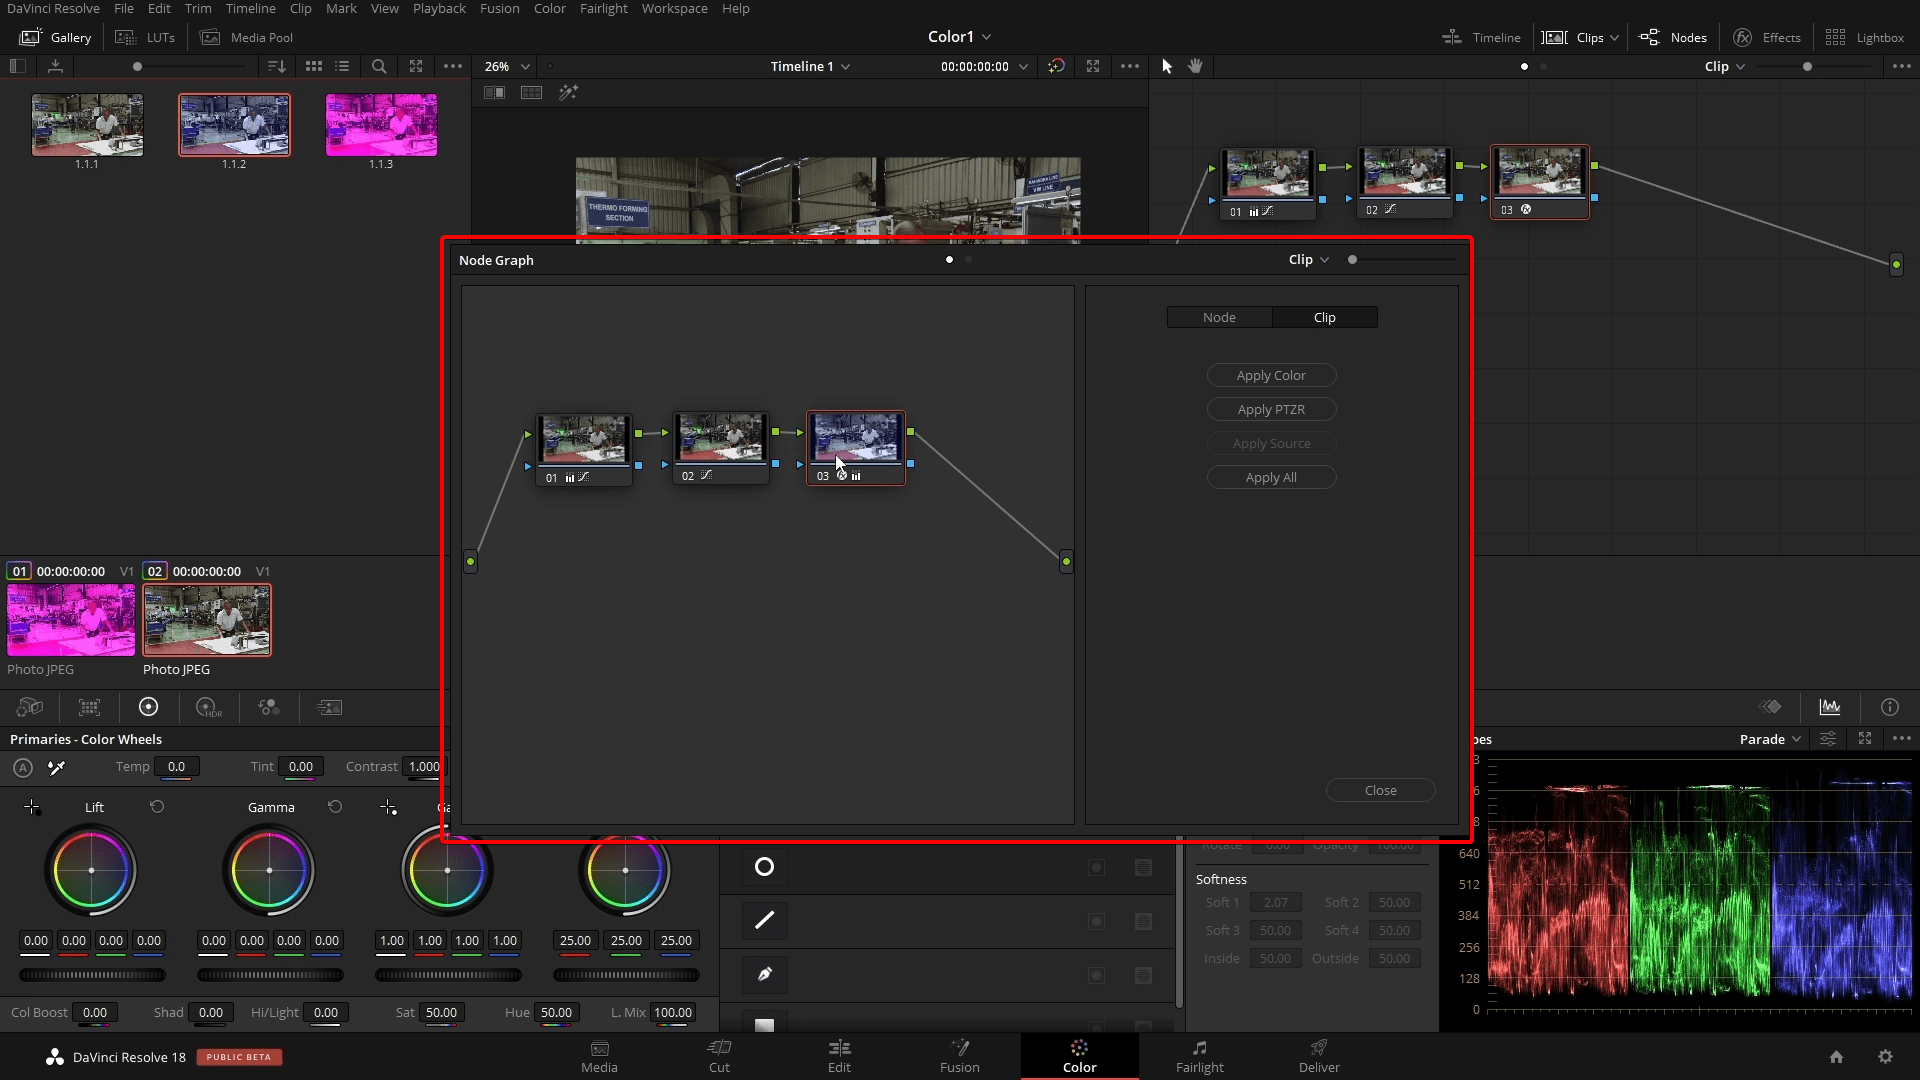Click the Gamma color wheel
This screenshot has height=1080, width=1920.
click(268, 869)
